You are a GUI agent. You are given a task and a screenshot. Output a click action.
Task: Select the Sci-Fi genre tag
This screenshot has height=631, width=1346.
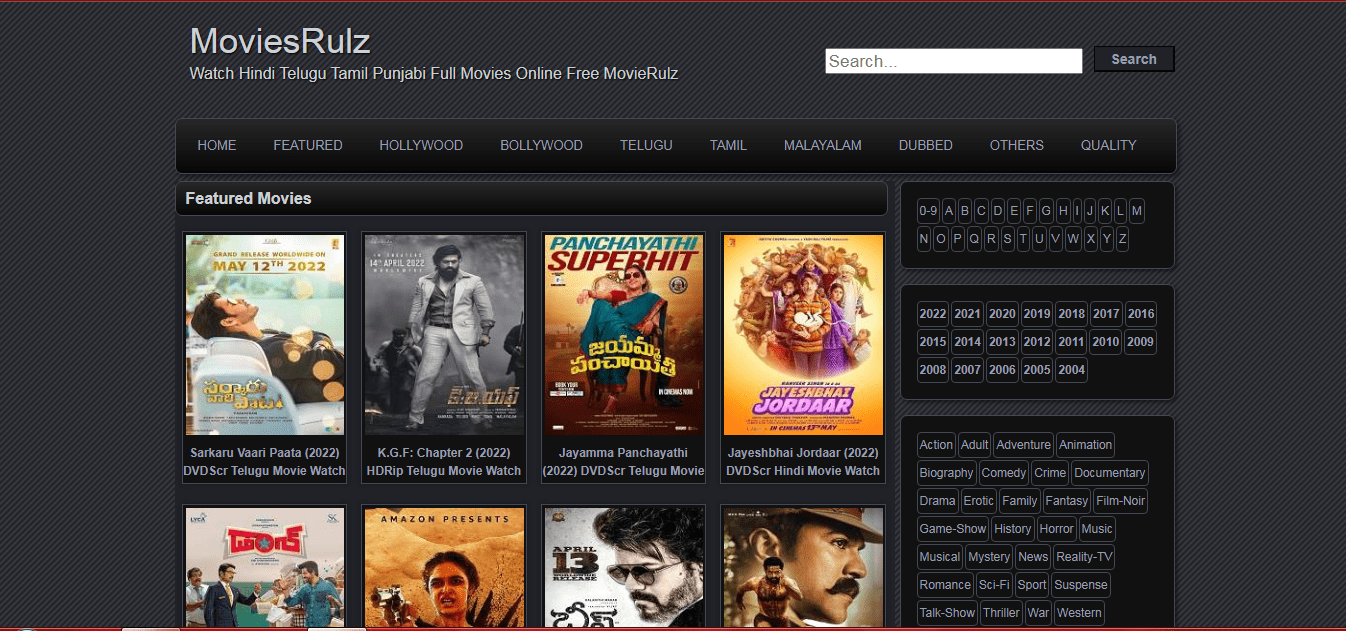994,585
